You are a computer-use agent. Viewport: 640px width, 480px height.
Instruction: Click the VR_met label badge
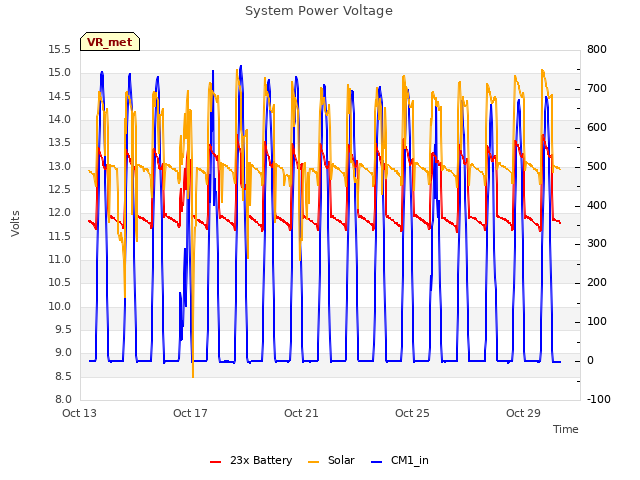(x=110, y=42)
